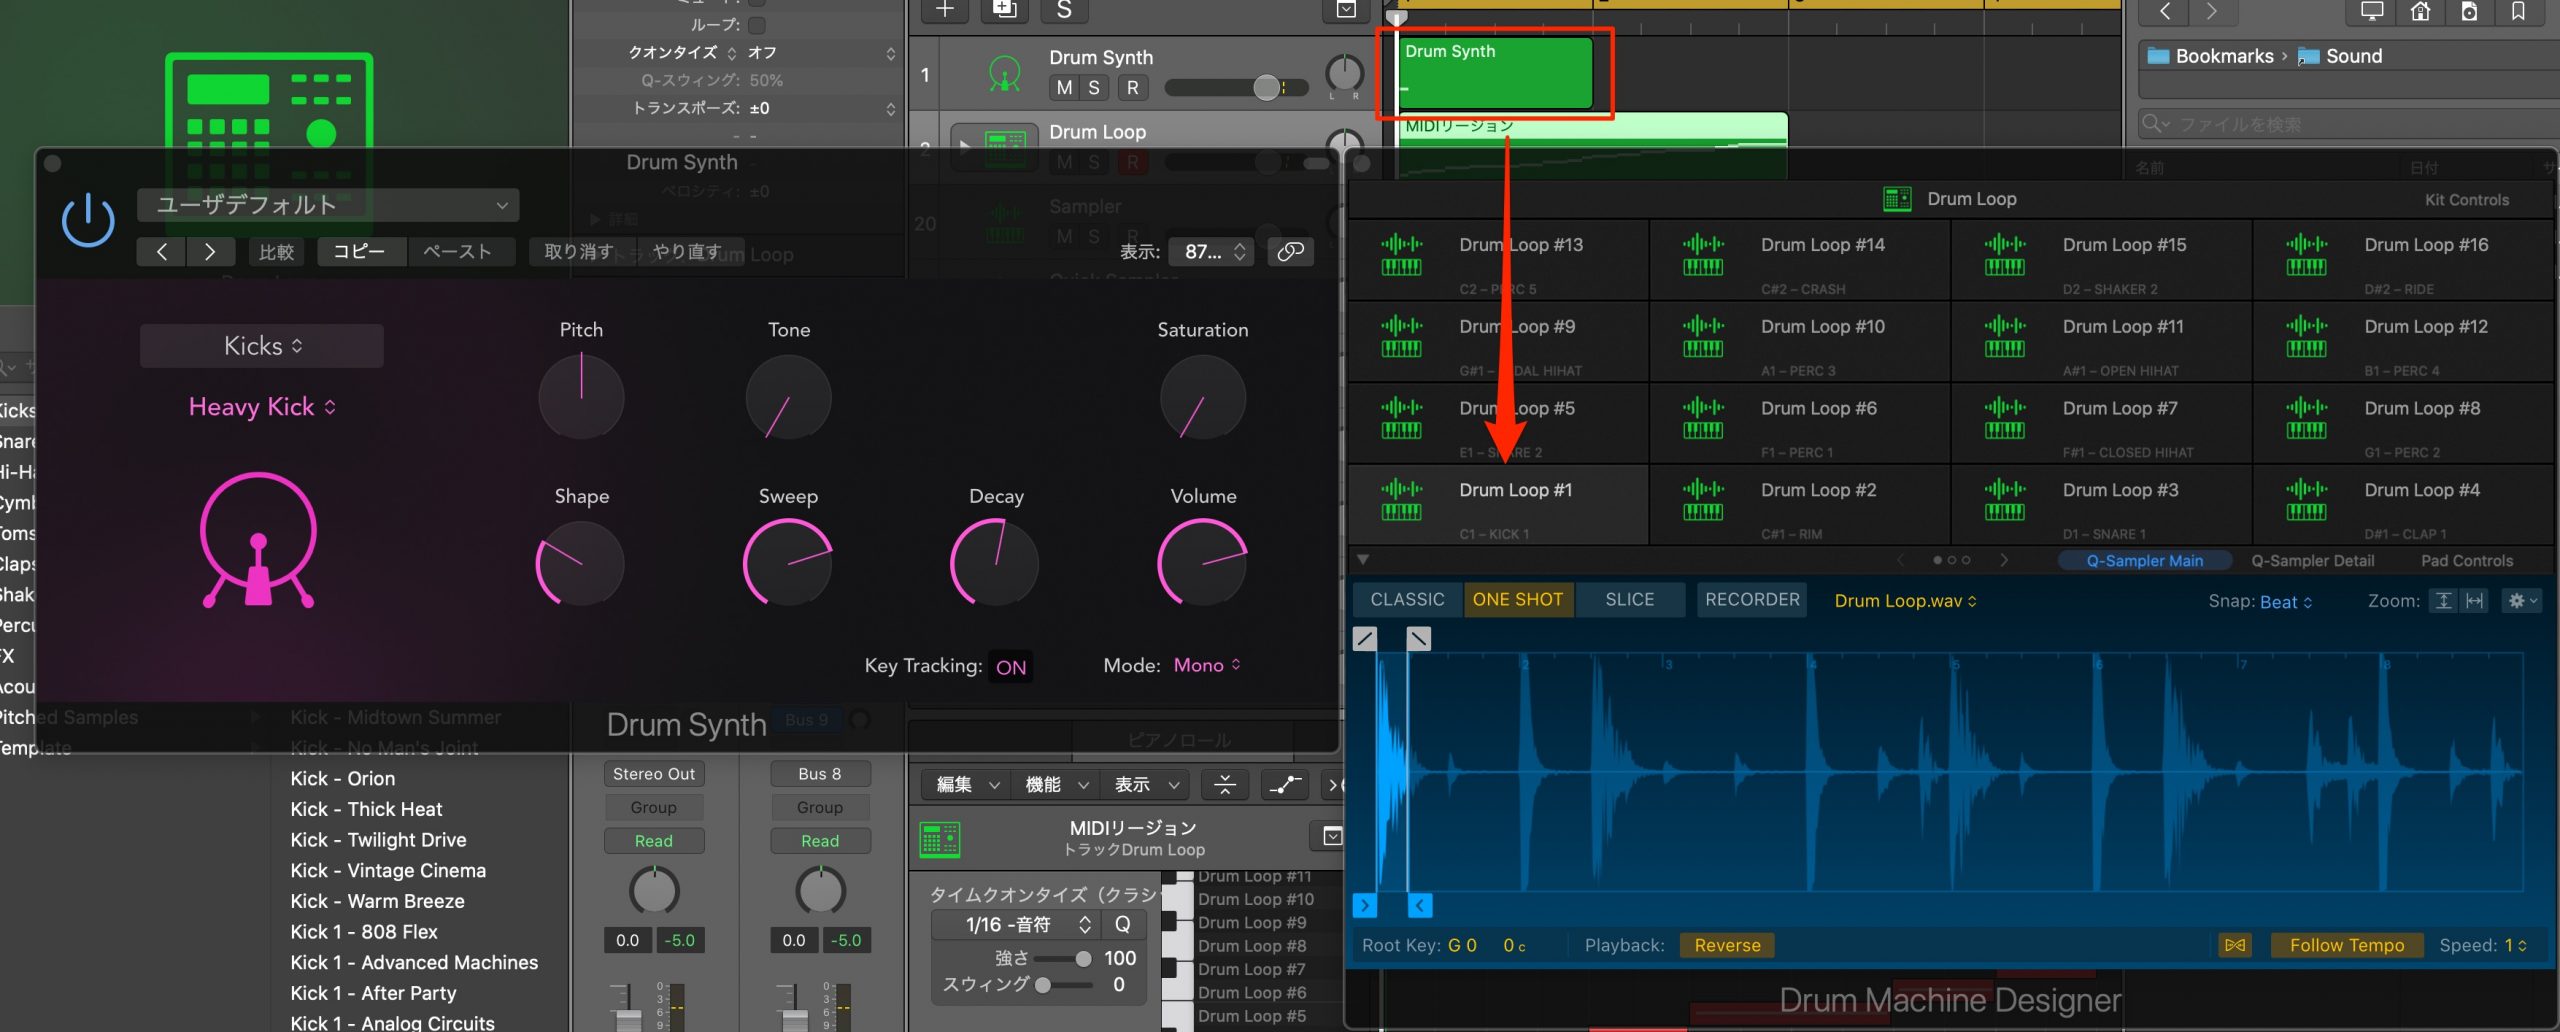Select the Drum Loop #7 pad
The image size is (2560, 1032).
[2102, 423]
